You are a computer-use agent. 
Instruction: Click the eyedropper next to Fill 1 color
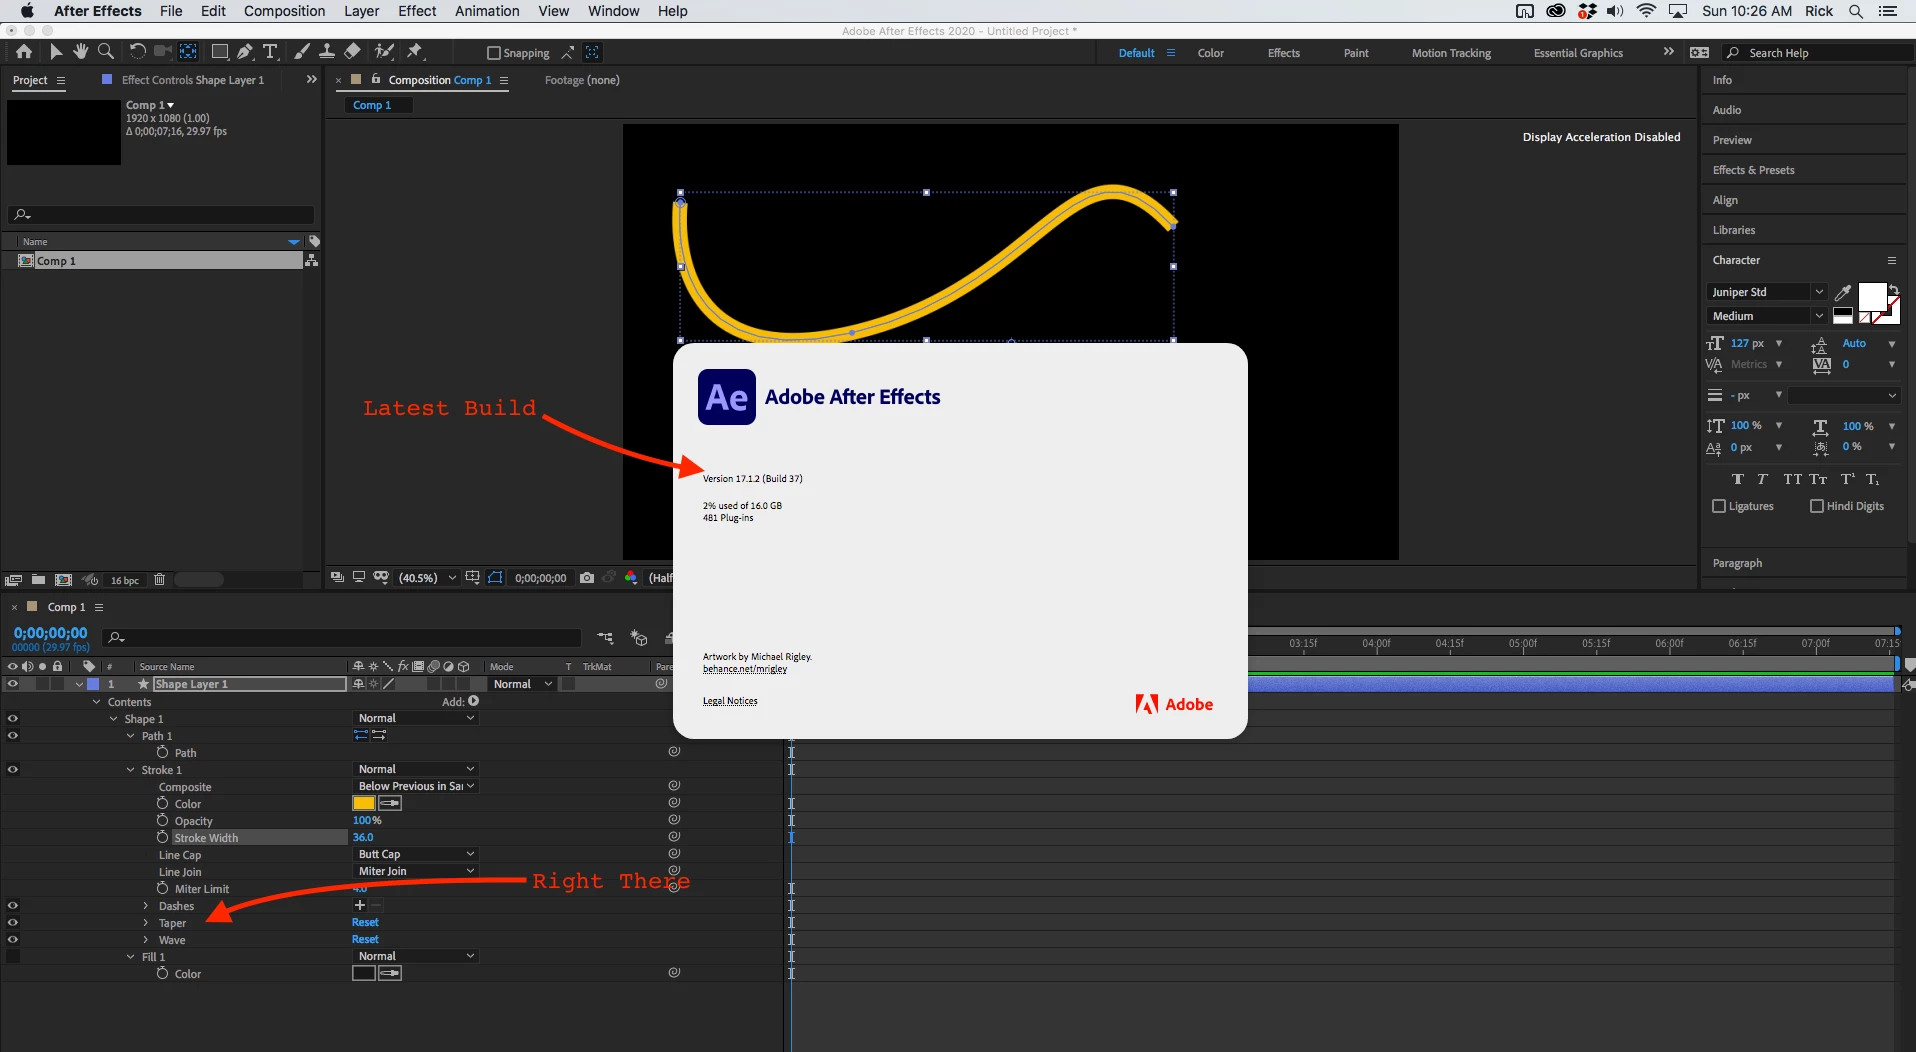[390, 974]
